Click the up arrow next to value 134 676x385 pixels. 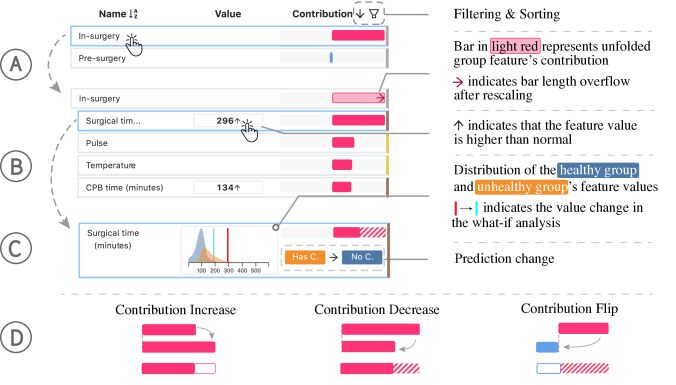pyautogui.click(x=238, y=188)
